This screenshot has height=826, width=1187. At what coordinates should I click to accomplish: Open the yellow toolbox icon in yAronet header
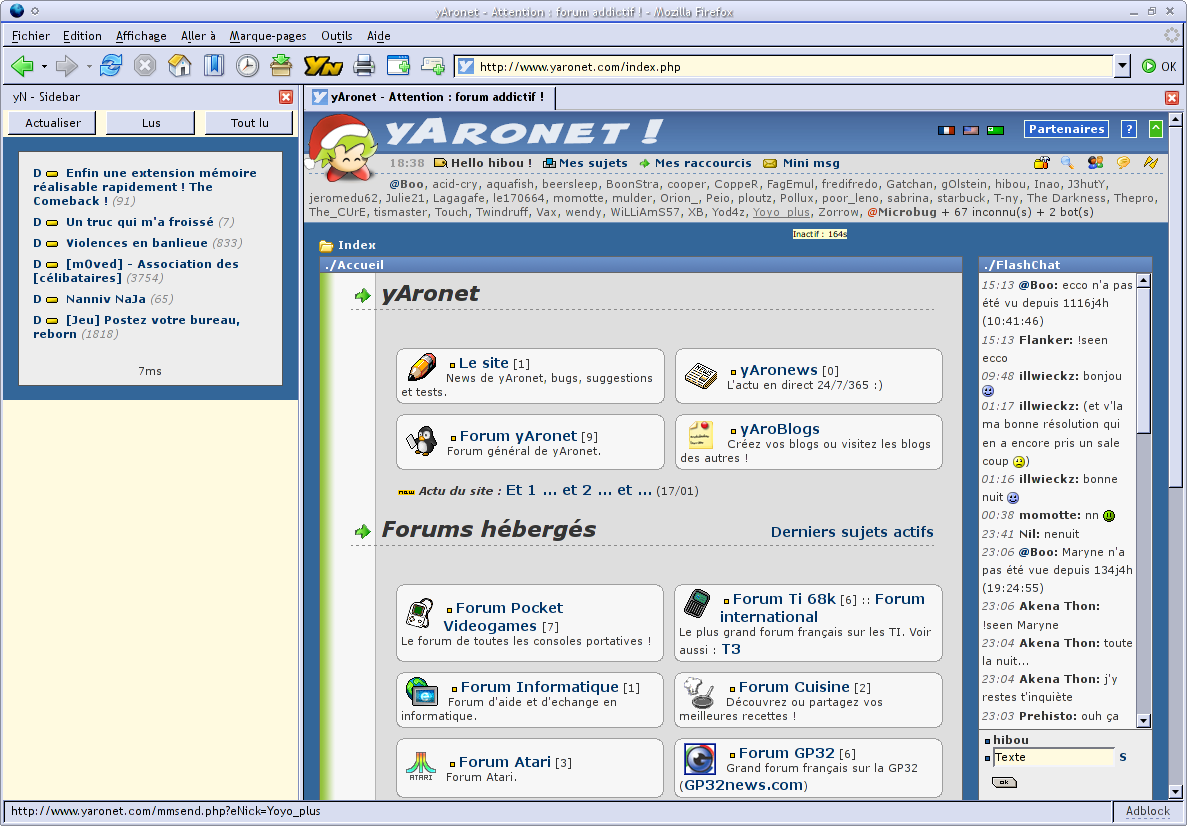pos(1042,163)
